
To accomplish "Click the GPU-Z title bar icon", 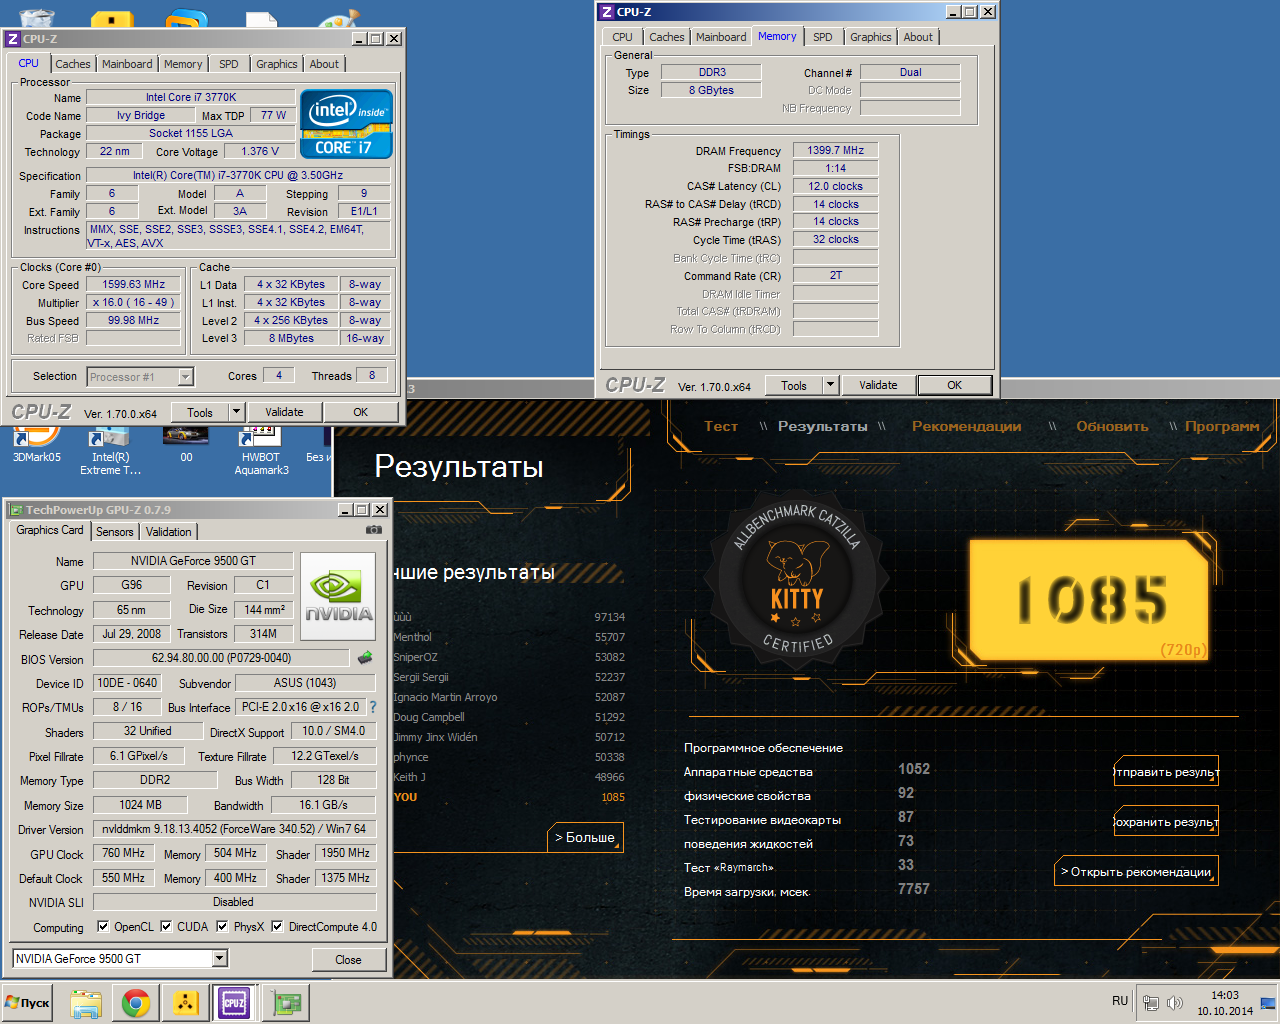I will coord(16,510).
